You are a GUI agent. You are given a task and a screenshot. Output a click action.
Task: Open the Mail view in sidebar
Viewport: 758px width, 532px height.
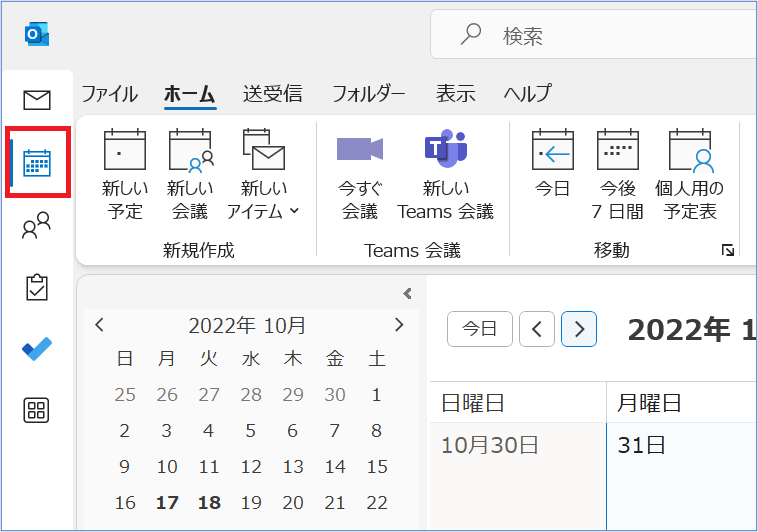pos(37,99)
